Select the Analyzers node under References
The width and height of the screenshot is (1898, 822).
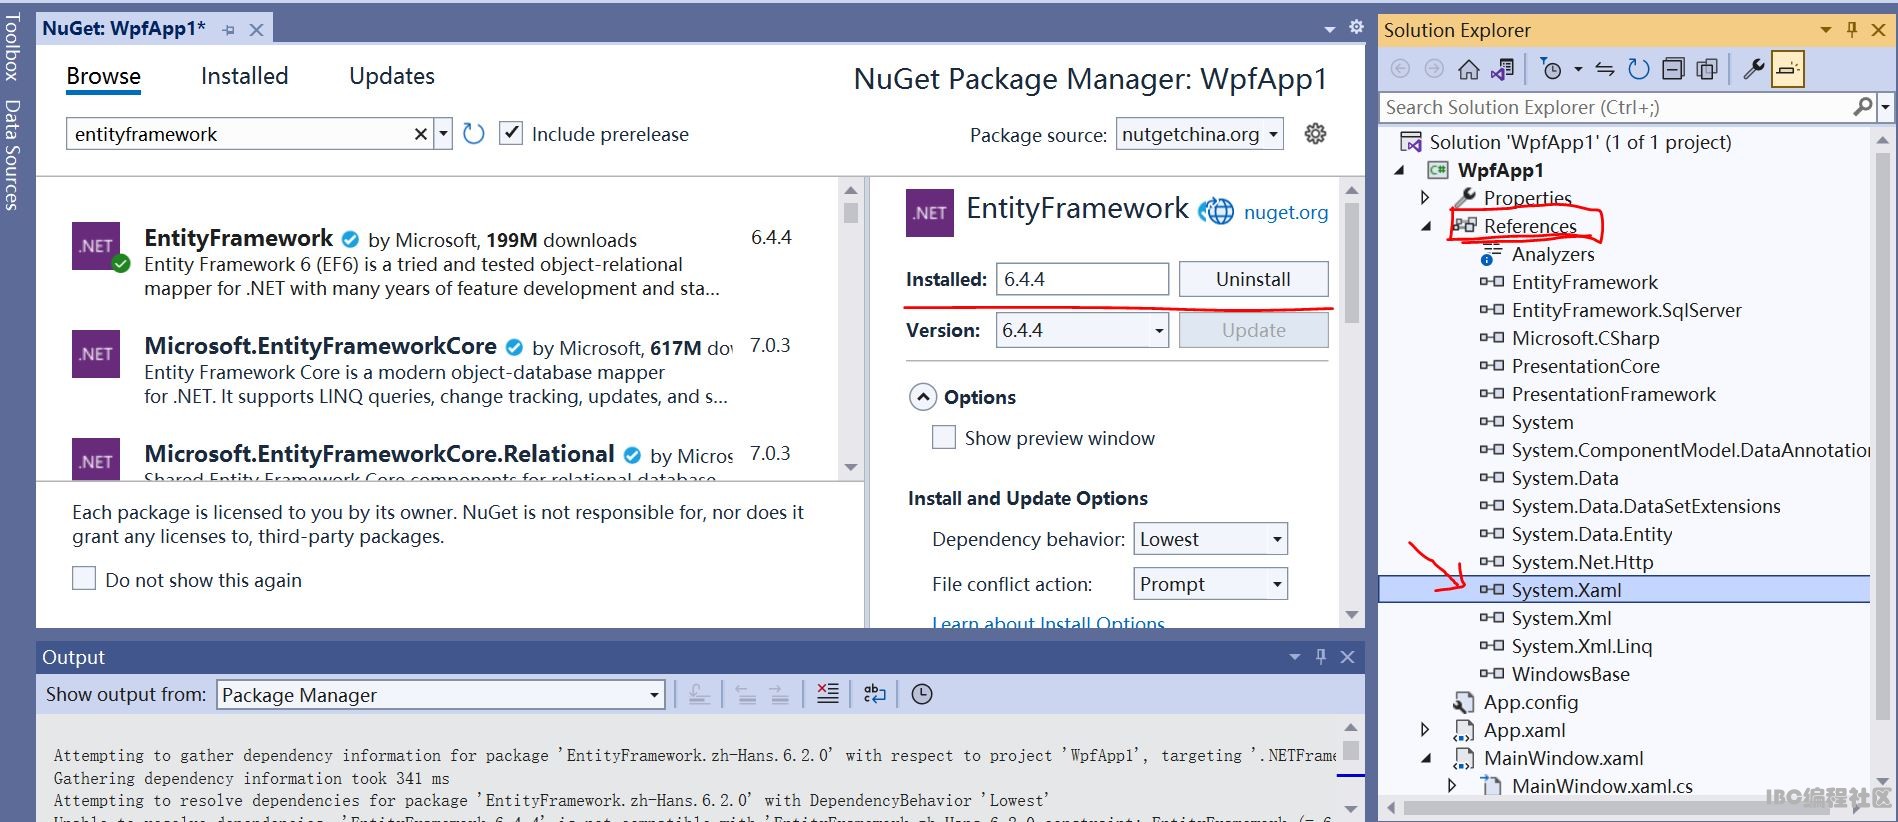tap(1553, 254)
